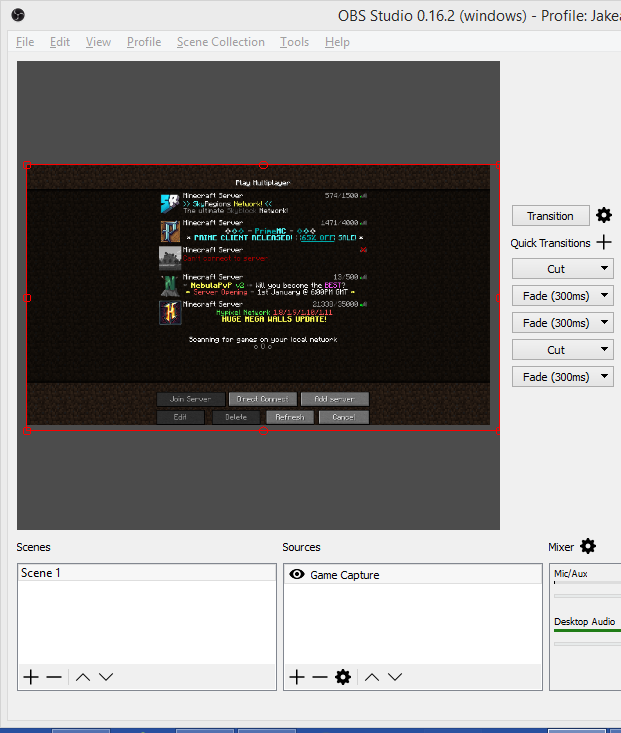This screenshot has width=621, height=733.
Task: Move scene down with down arrow
Action: (106, 677)
